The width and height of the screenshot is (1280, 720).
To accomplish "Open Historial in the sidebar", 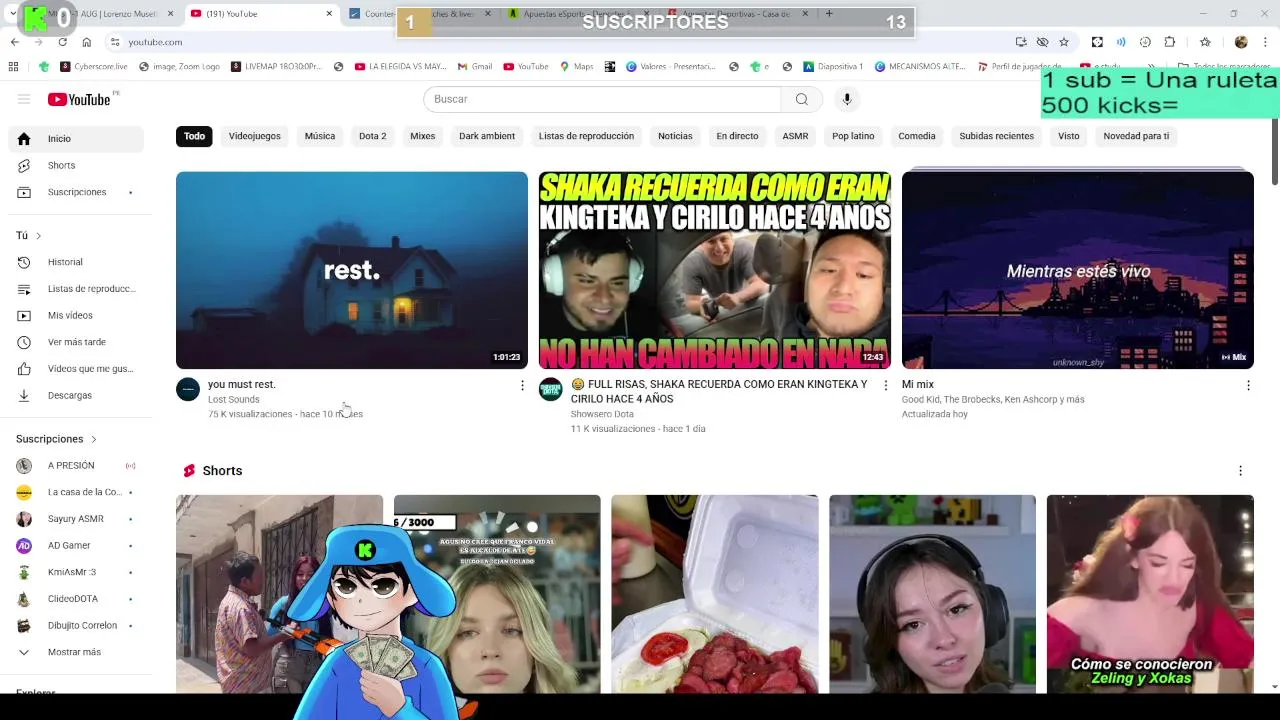I will tap(76, 262).
